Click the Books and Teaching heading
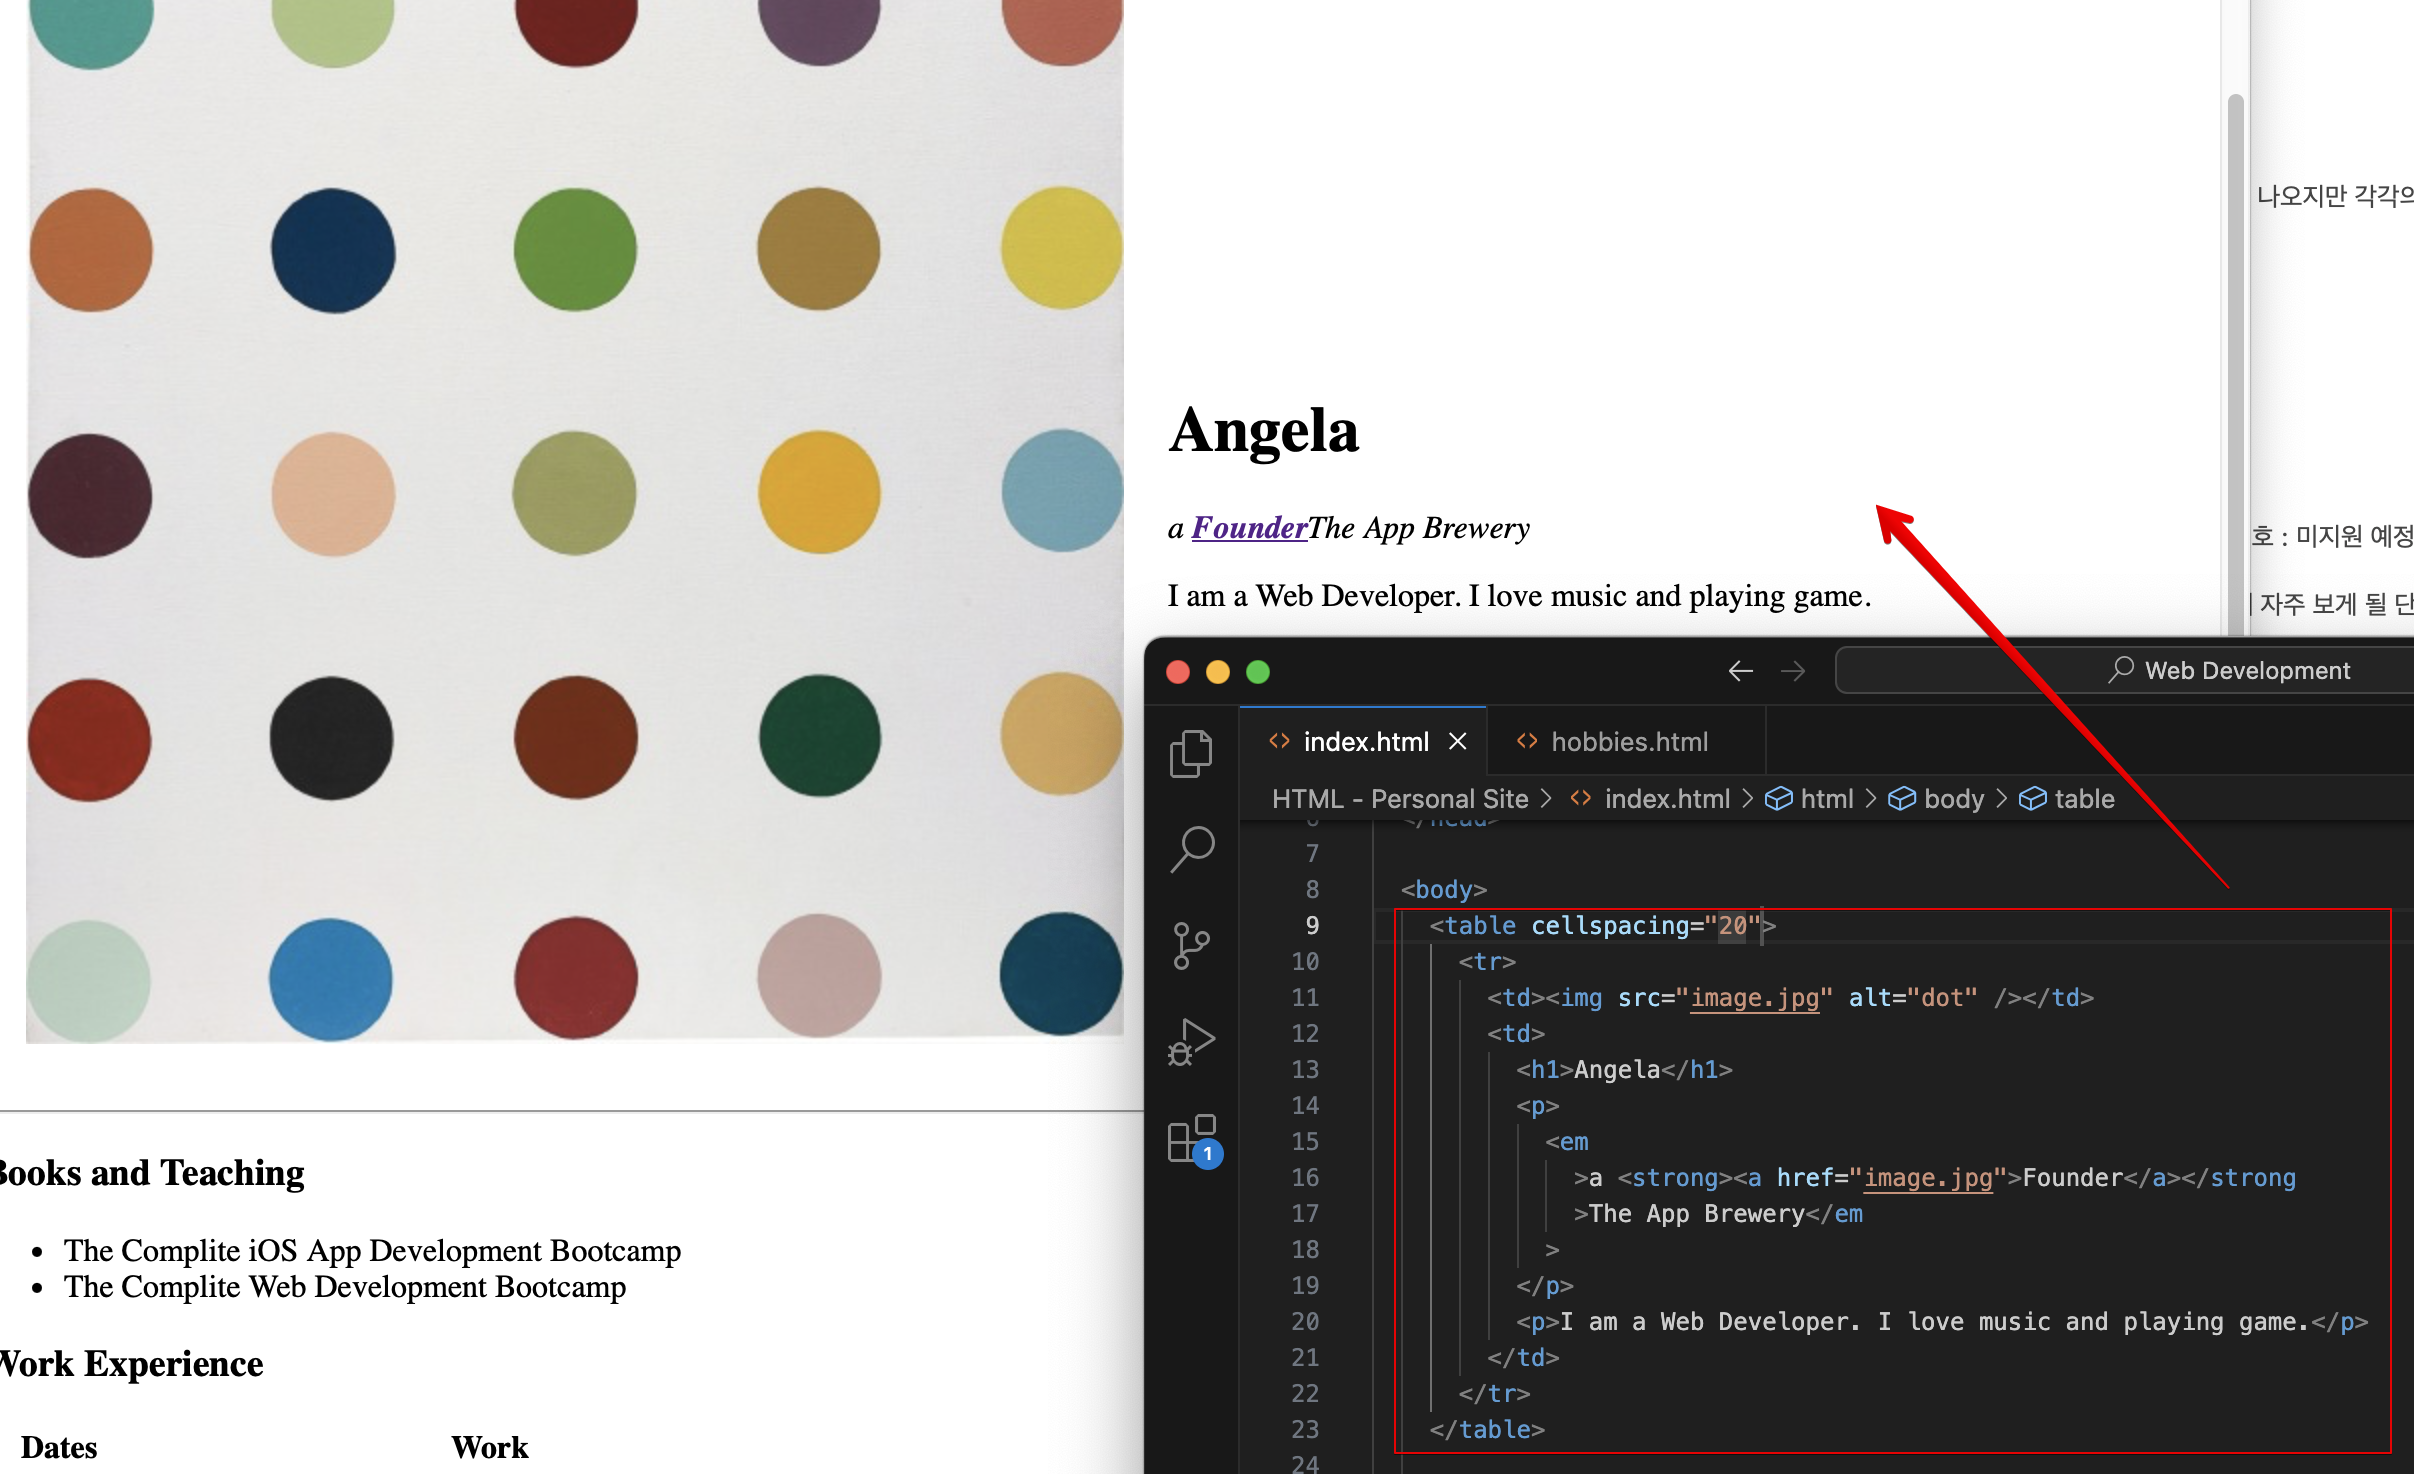The image size is (2414, 1474). (150, 1172)
